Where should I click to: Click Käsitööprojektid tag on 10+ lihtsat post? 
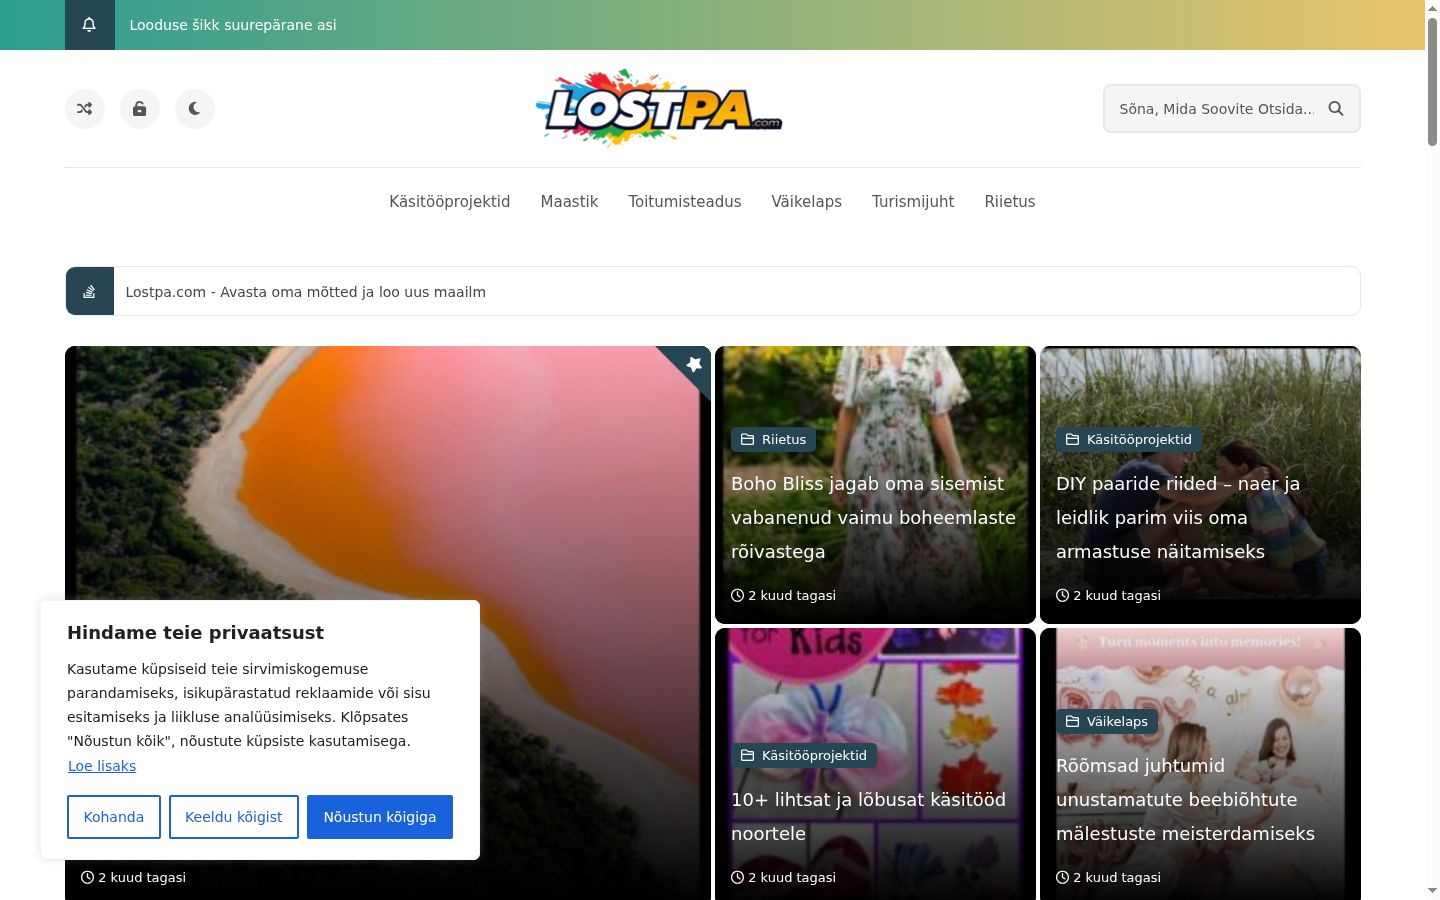pos(804,755)
